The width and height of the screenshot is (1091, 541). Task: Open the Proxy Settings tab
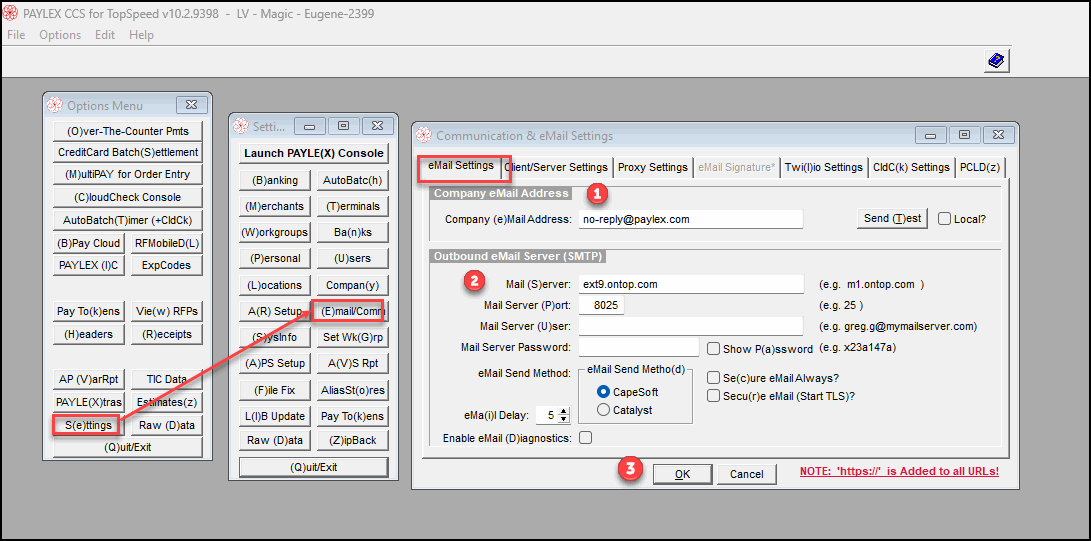(653, 167)
